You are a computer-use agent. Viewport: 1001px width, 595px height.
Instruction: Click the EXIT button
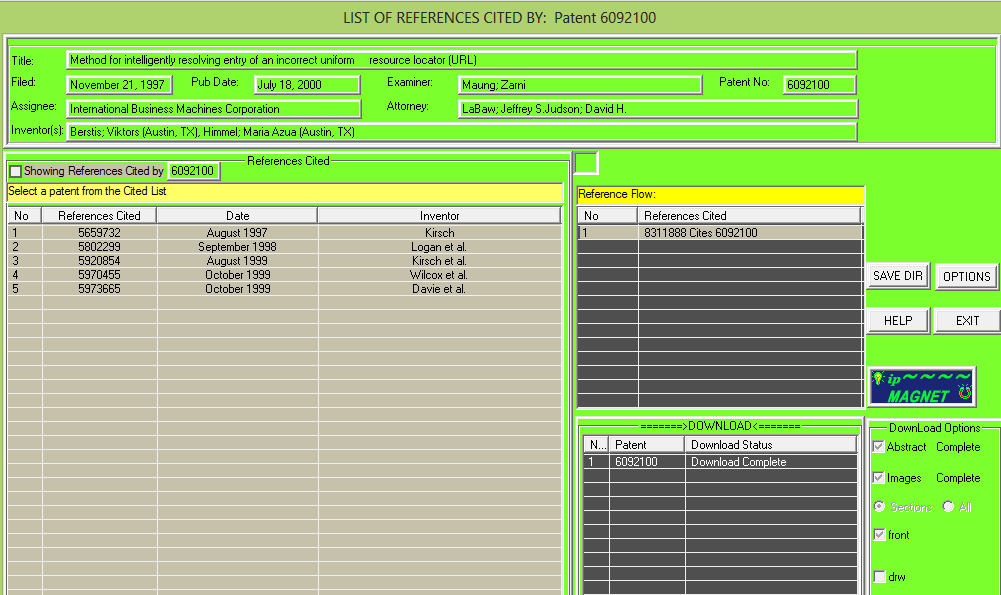point(967,320)
